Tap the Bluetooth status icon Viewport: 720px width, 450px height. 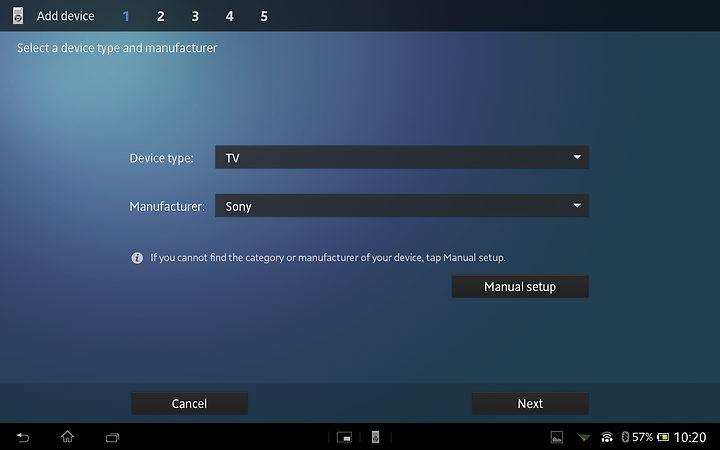pyautogui.click(x=625, y=437)
